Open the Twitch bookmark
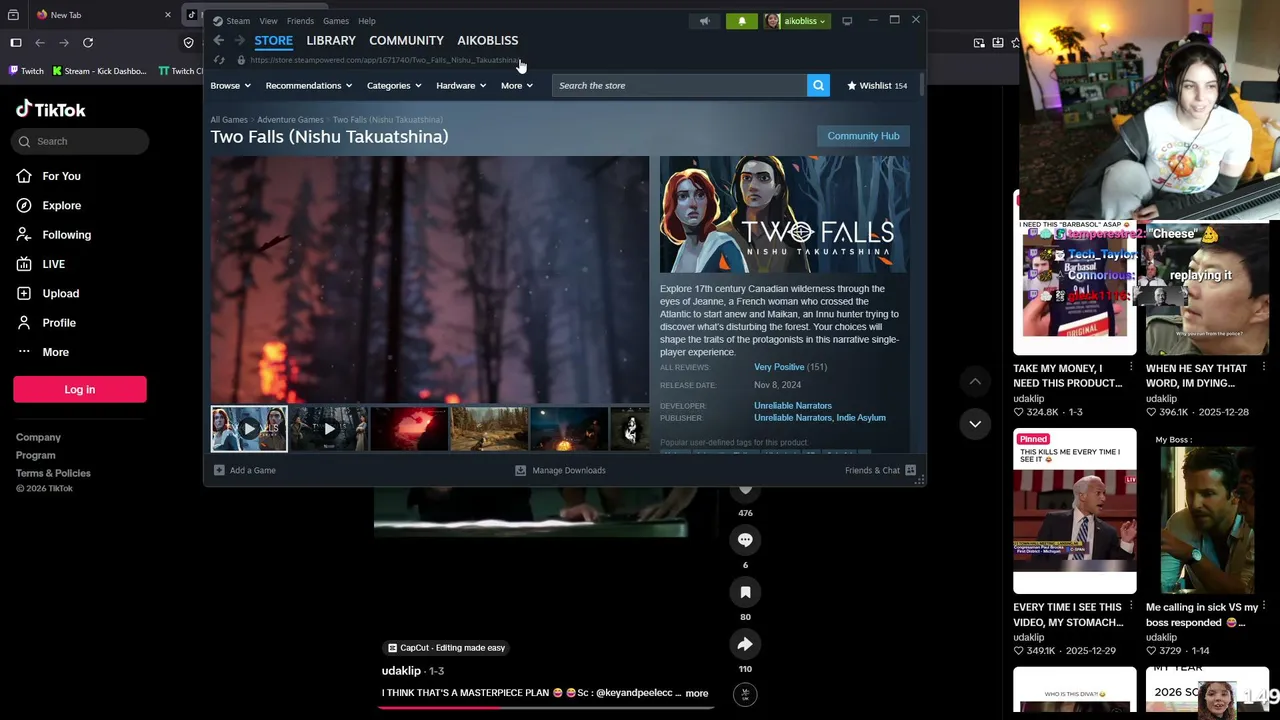Screen dimensions: 1280x720 26,71
